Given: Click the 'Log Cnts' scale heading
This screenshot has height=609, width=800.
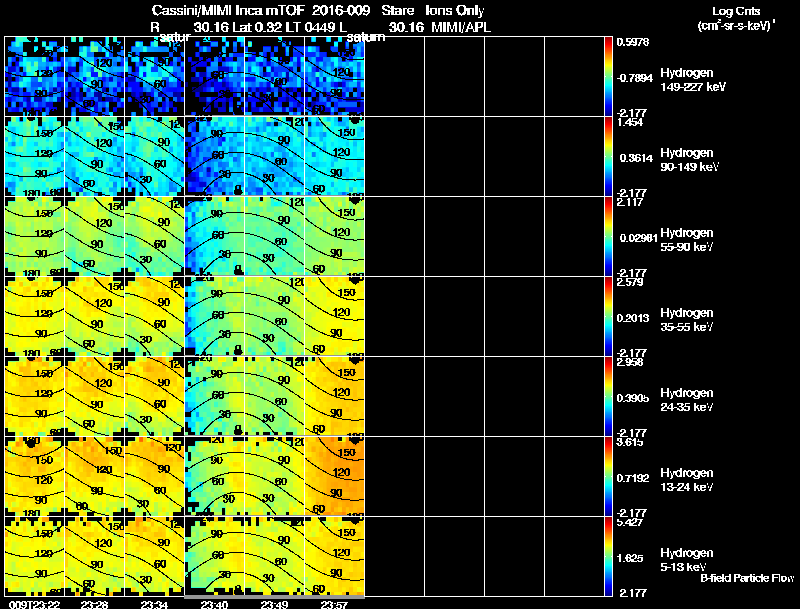Looking at the screenshot, I should (736, 11).
